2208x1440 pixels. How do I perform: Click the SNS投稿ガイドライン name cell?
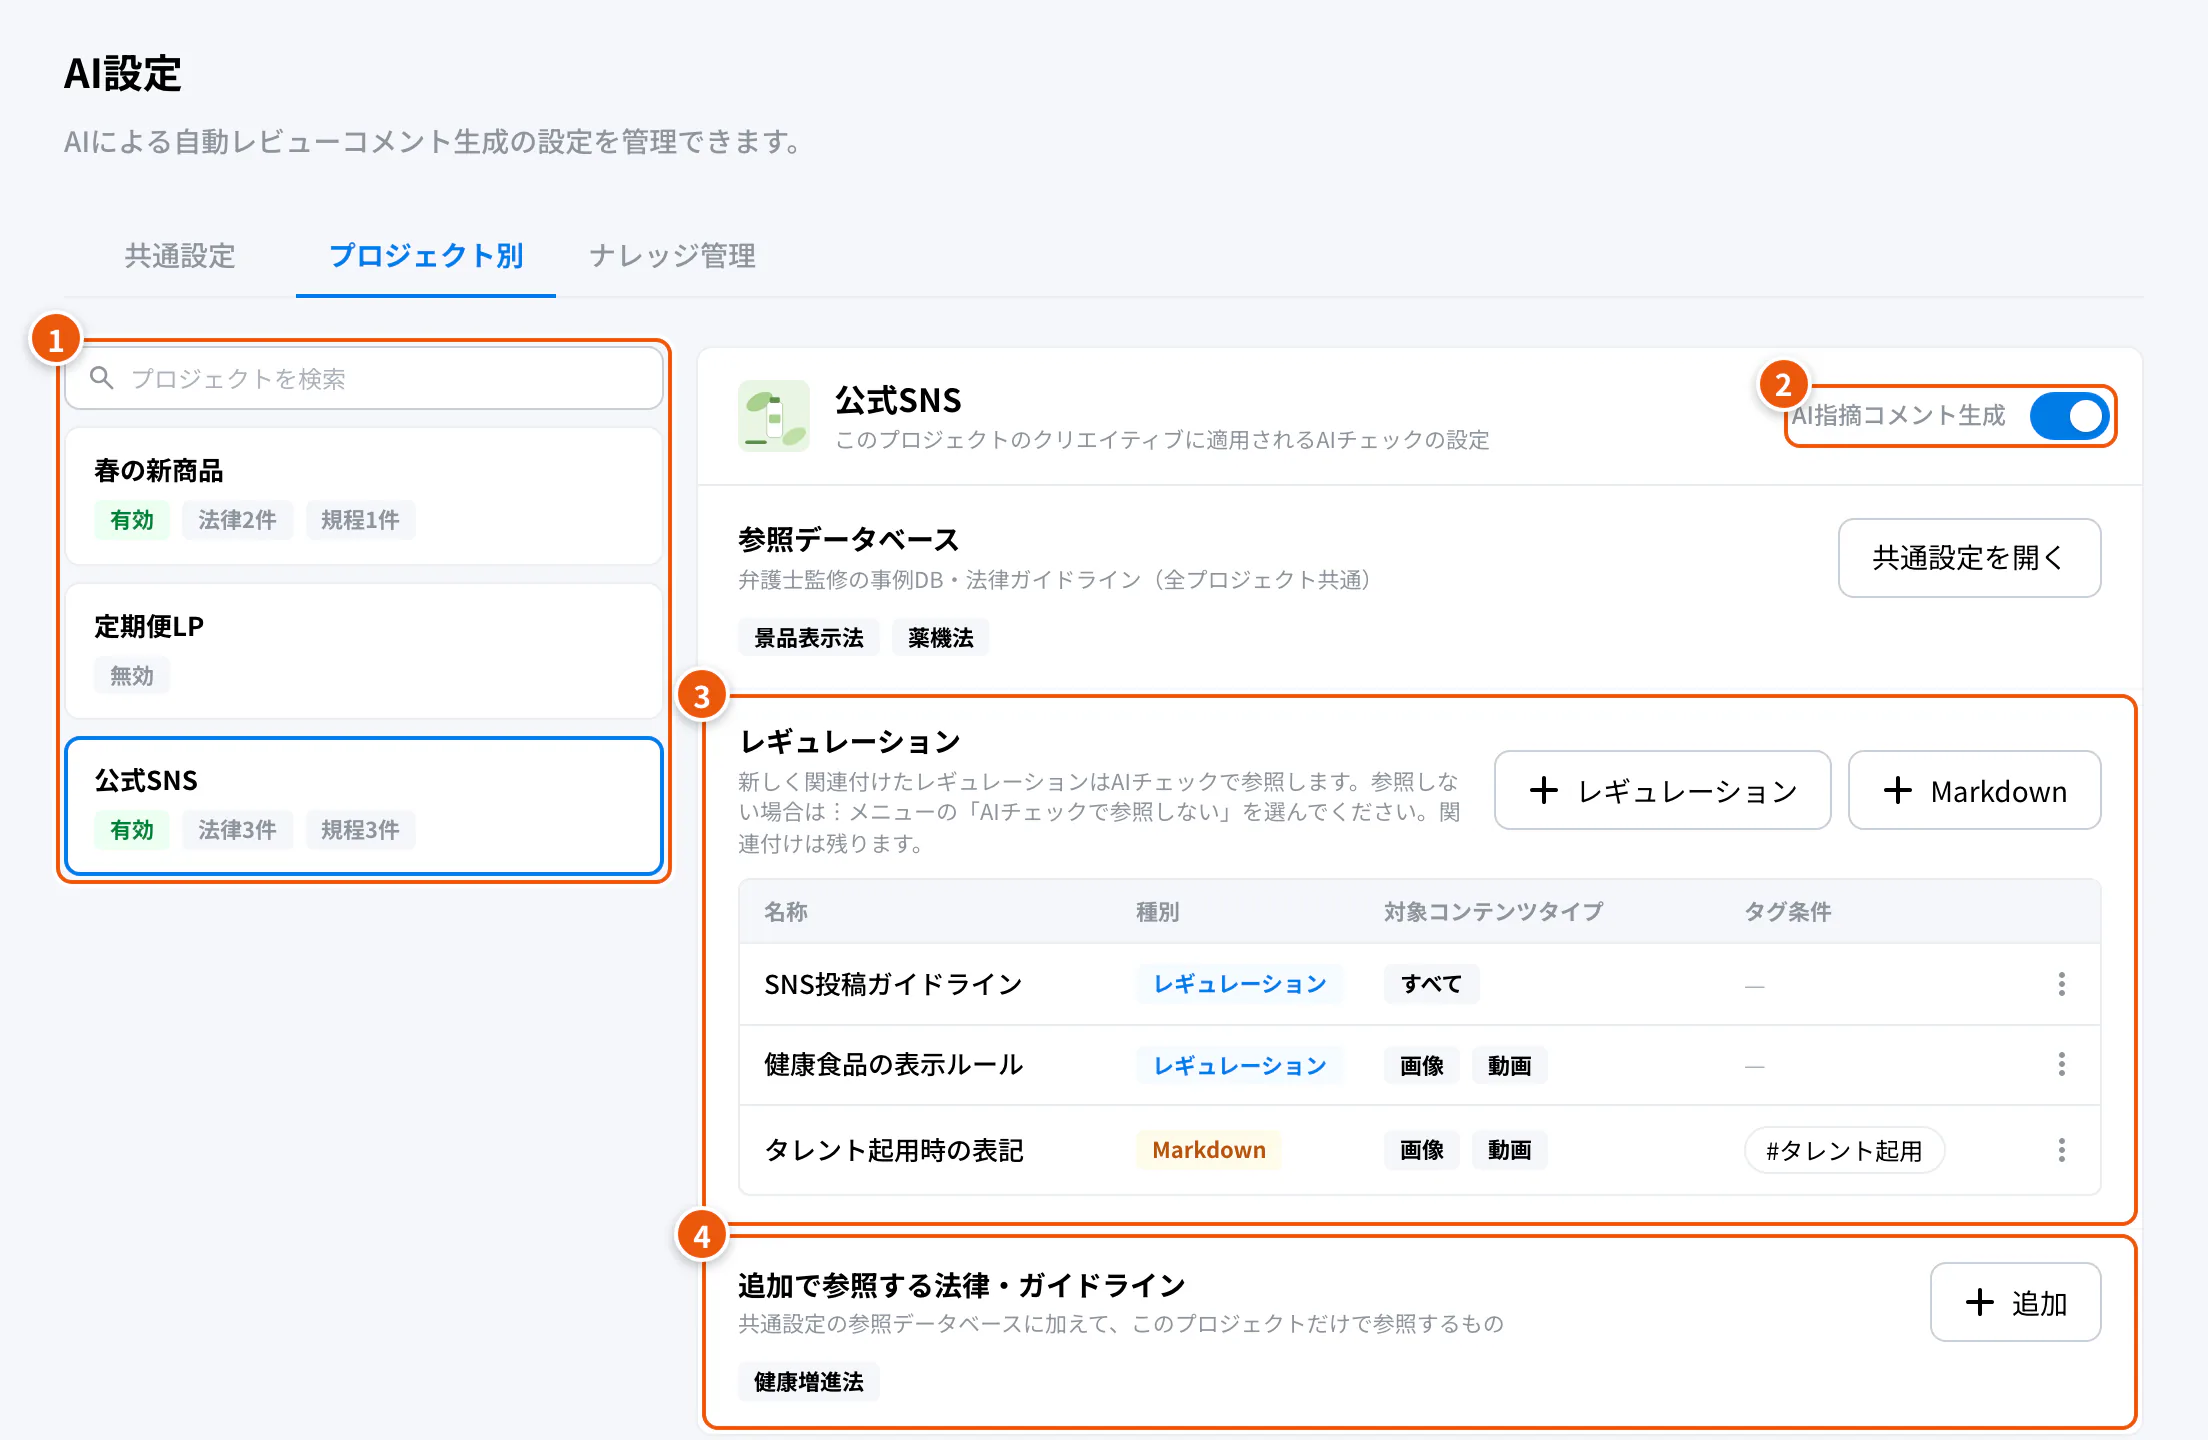point(893,984)
